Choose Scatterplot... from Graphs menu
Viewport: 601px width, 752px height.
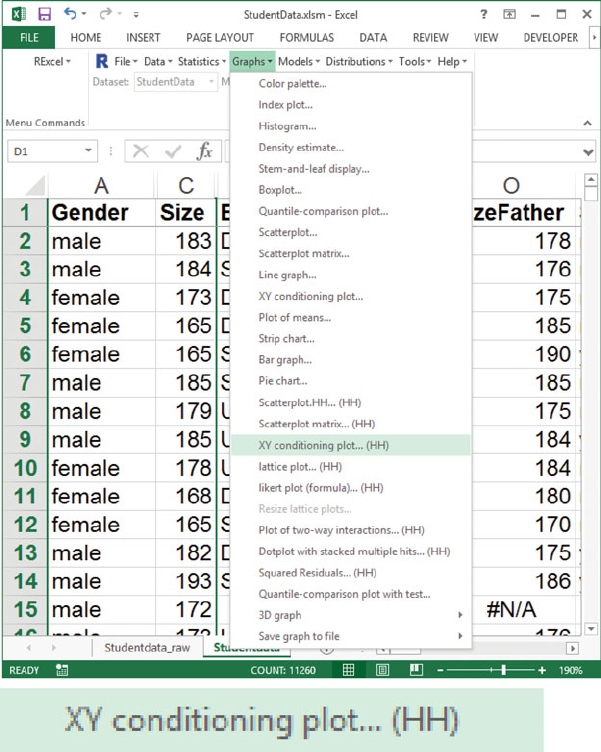(x=351, y=232)
